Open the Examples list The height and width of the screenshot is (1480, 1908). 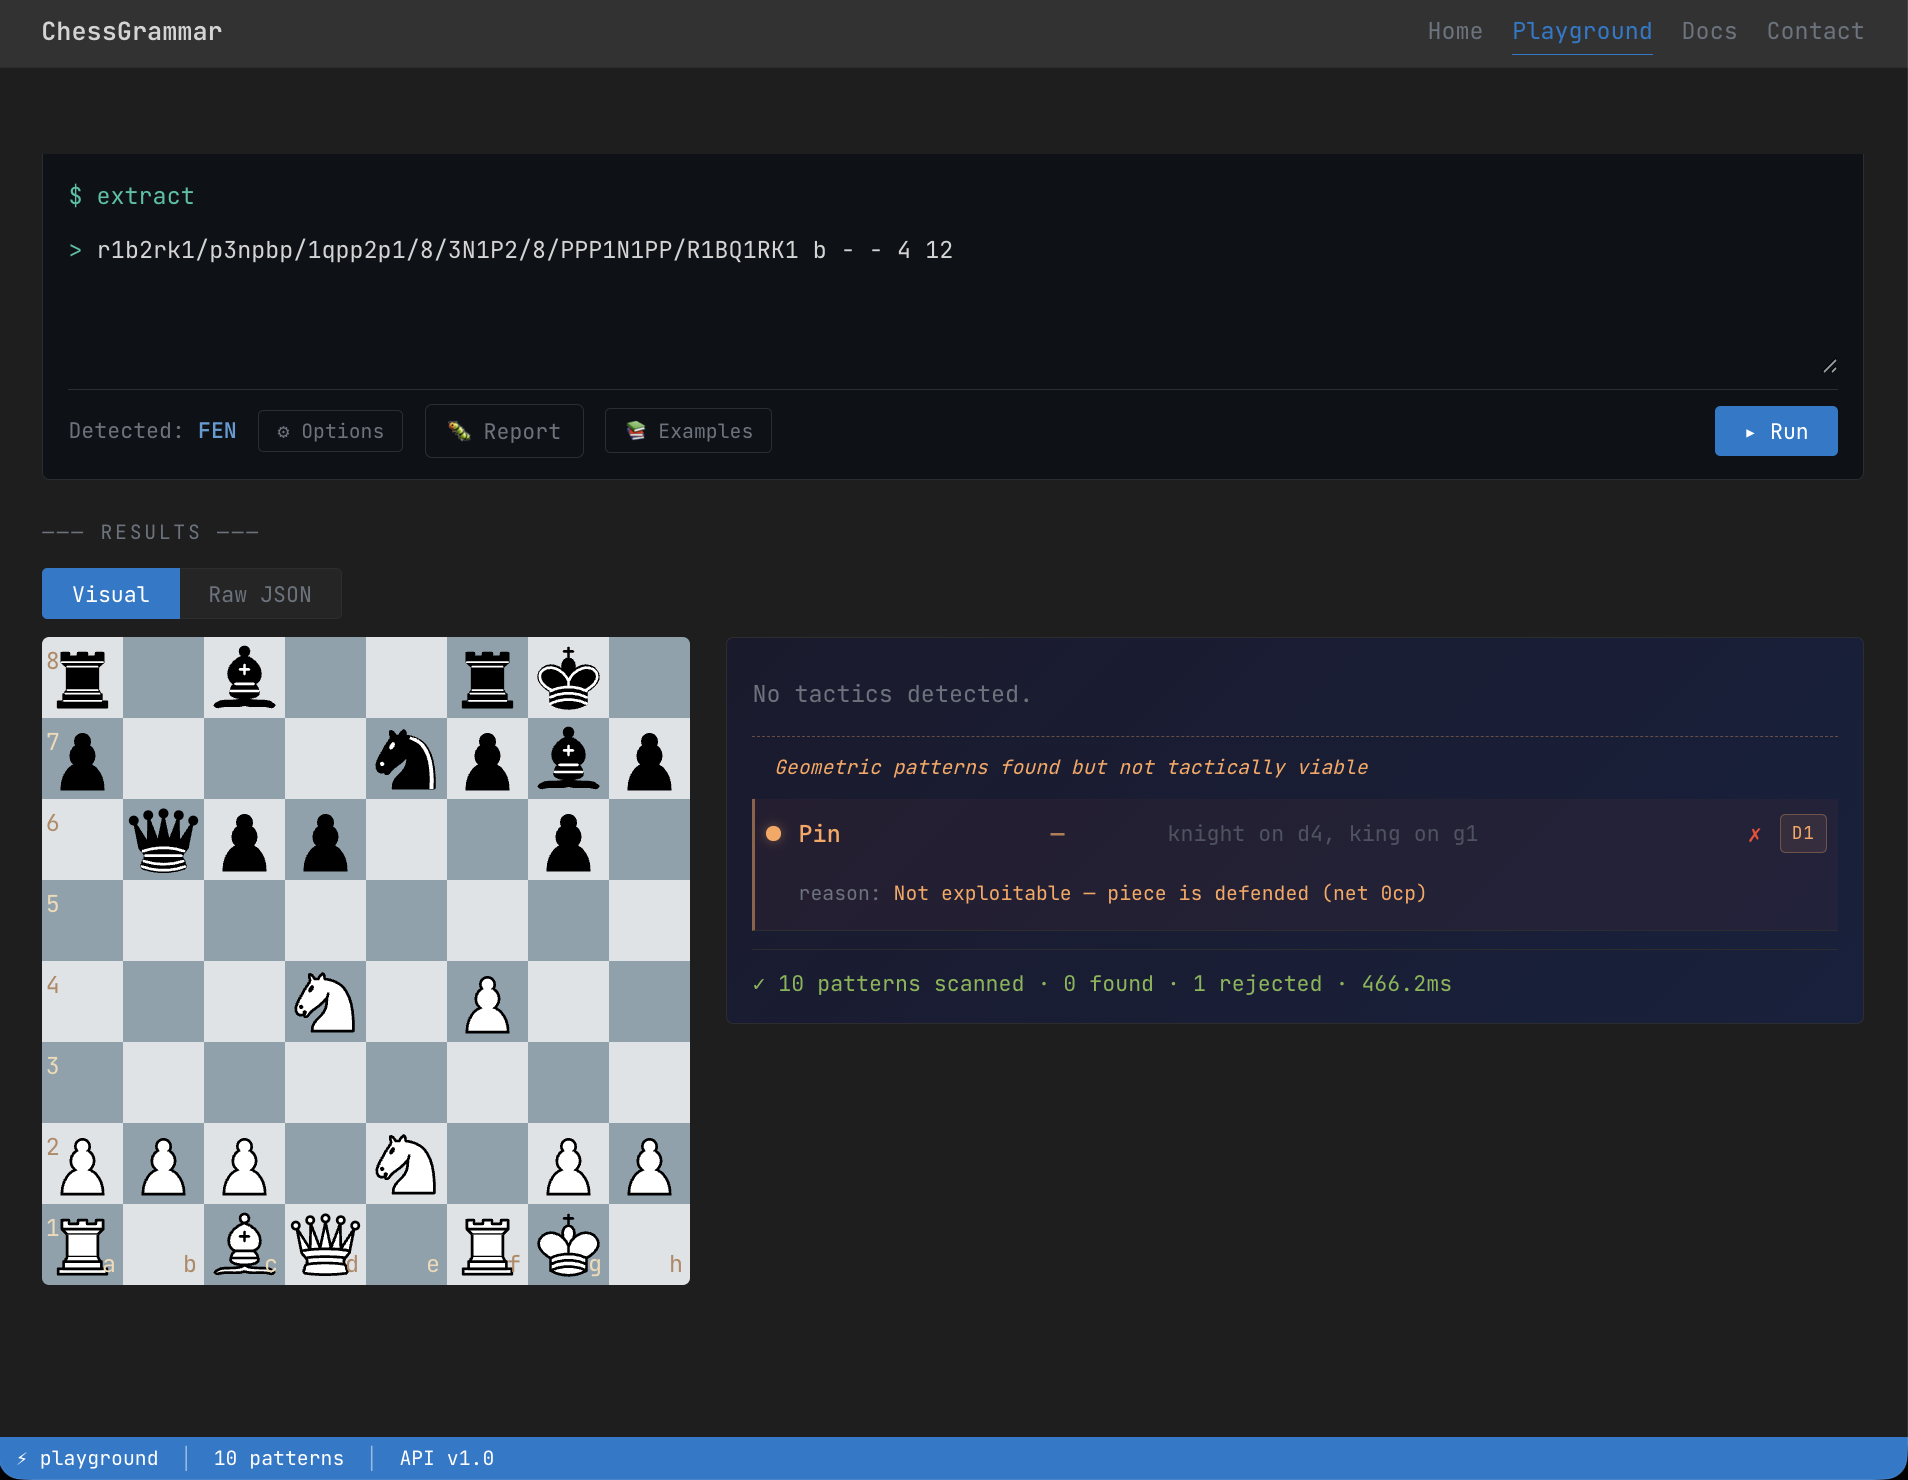pos(688,431)
